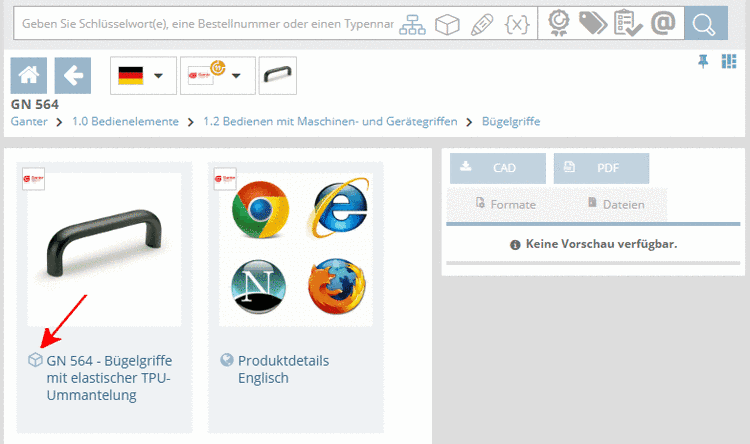Open the sketch search pencil icon
Screen dimensions: 750x444
coord(482,24)
